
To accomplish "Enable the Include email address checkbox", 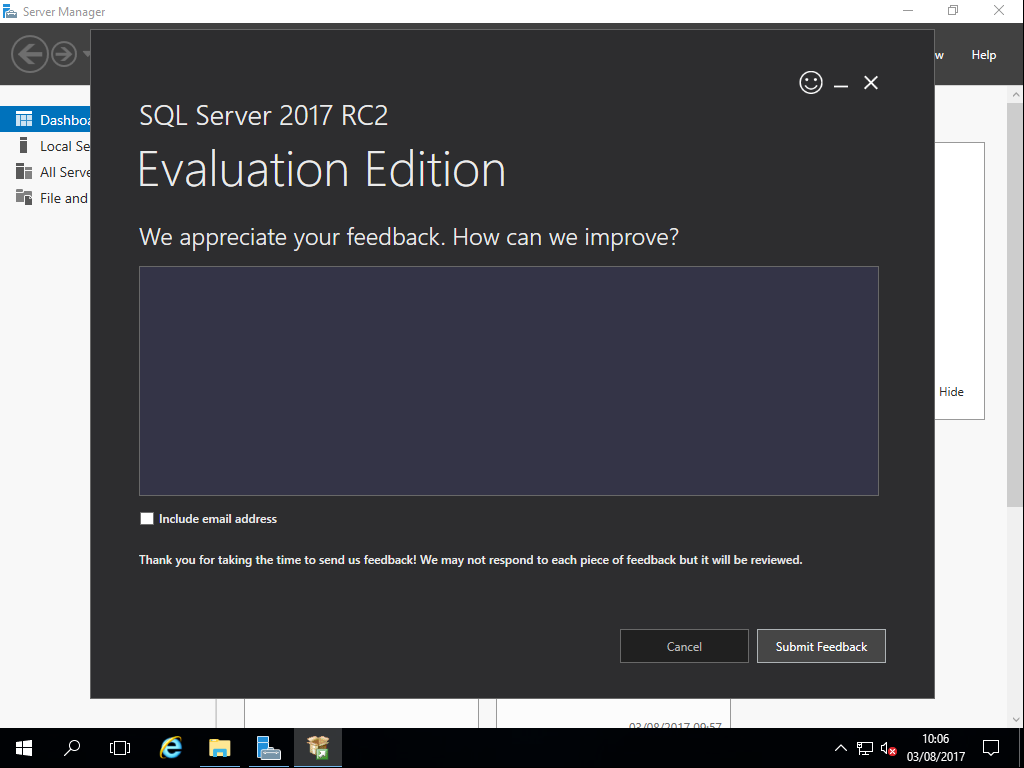I will pyautogui.click(x=147, y=519).
